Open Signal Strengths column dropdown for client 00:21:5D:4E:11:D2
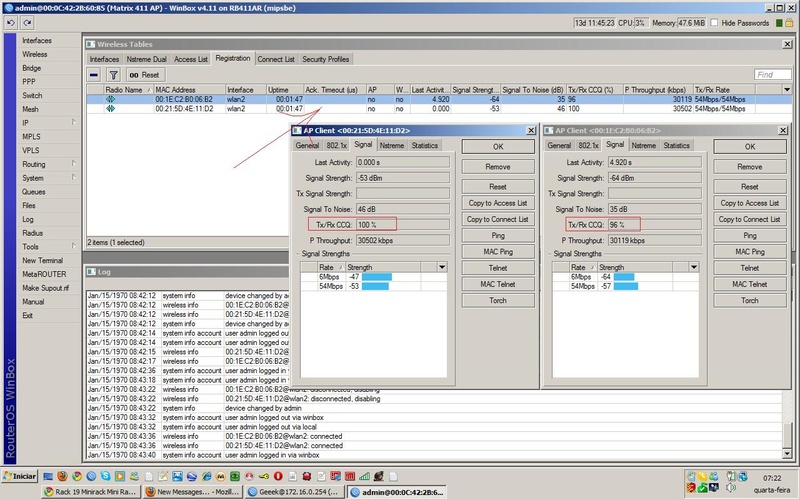The height and width of the screenshot is (500, 800). click(442, 267)
